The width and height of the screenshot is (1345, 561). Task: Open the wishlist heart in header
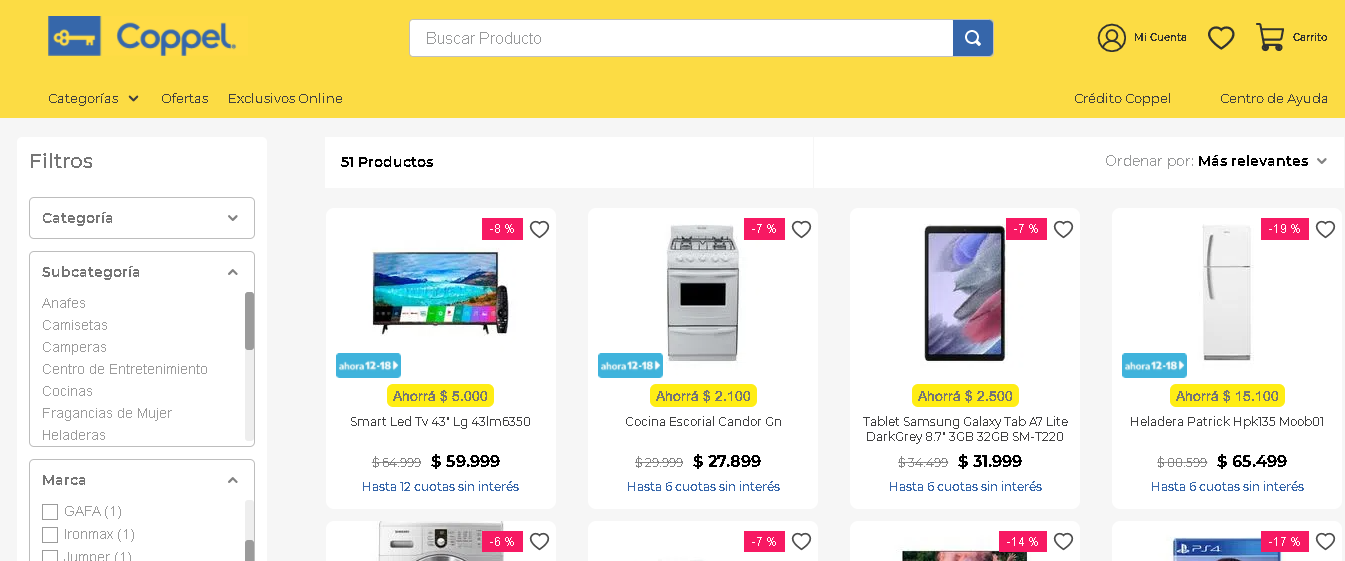(1221, 38)
